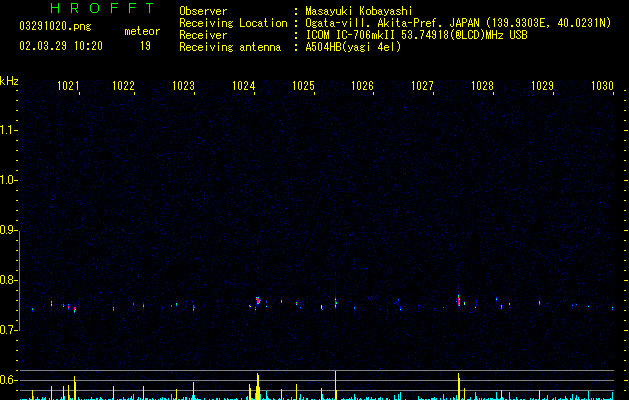Click time axis label 1021

[68, 86]
